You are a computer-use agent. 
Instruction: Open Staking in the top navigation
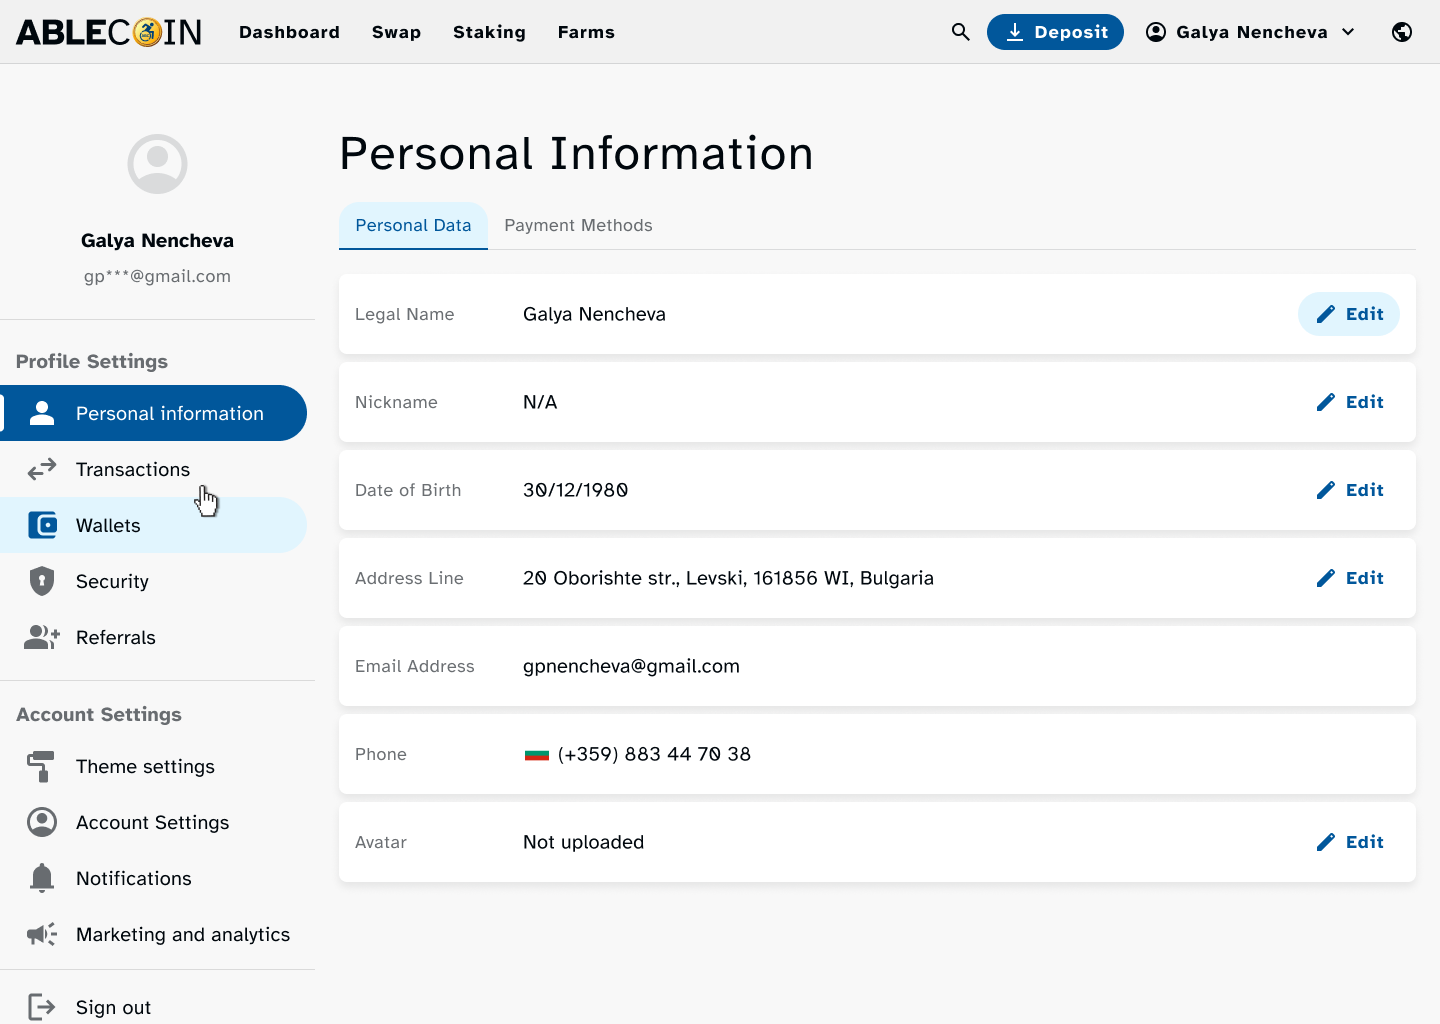(x=489, y=32)
